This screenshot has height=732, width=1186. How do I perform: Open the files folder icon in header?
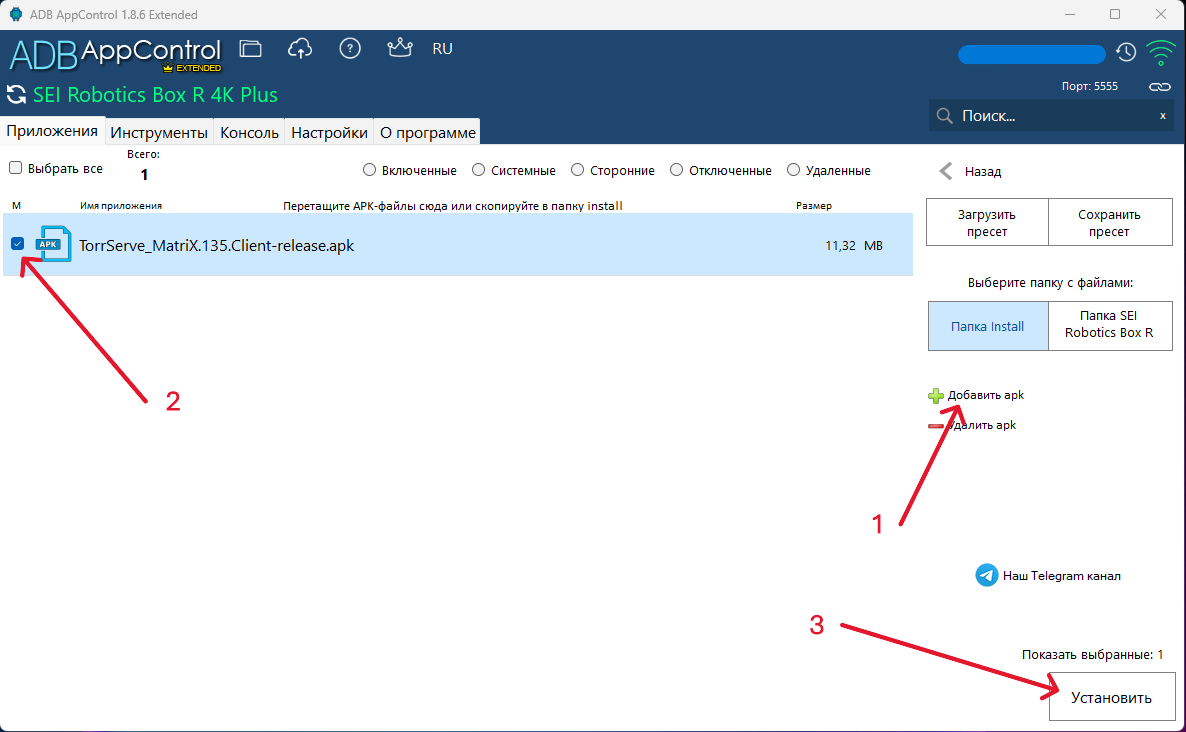coord(250,49)
